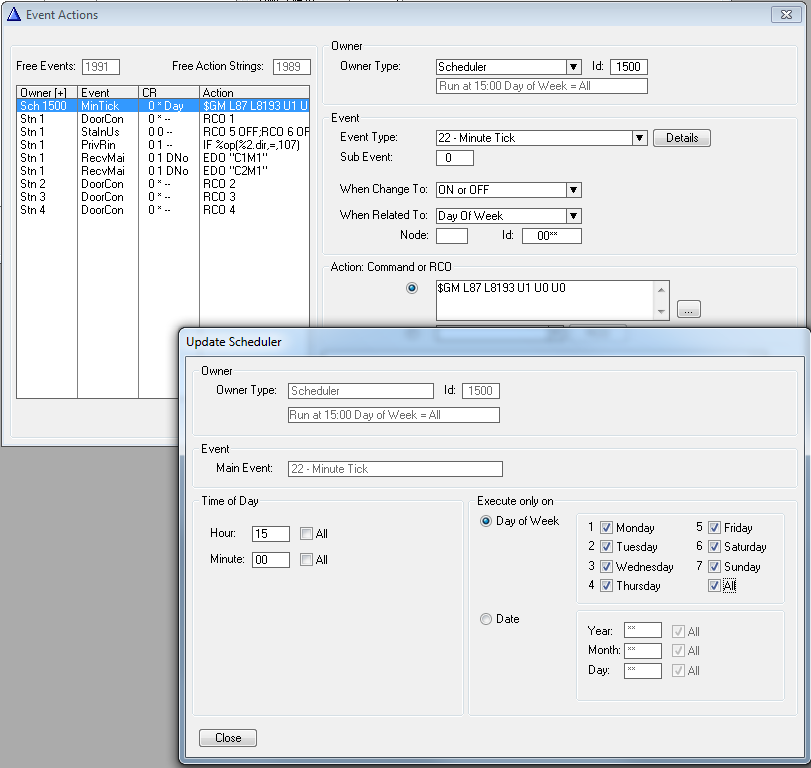811x768 pixels.
Task: Open the When Related To dropdown
Action: [x=573, y=215]
